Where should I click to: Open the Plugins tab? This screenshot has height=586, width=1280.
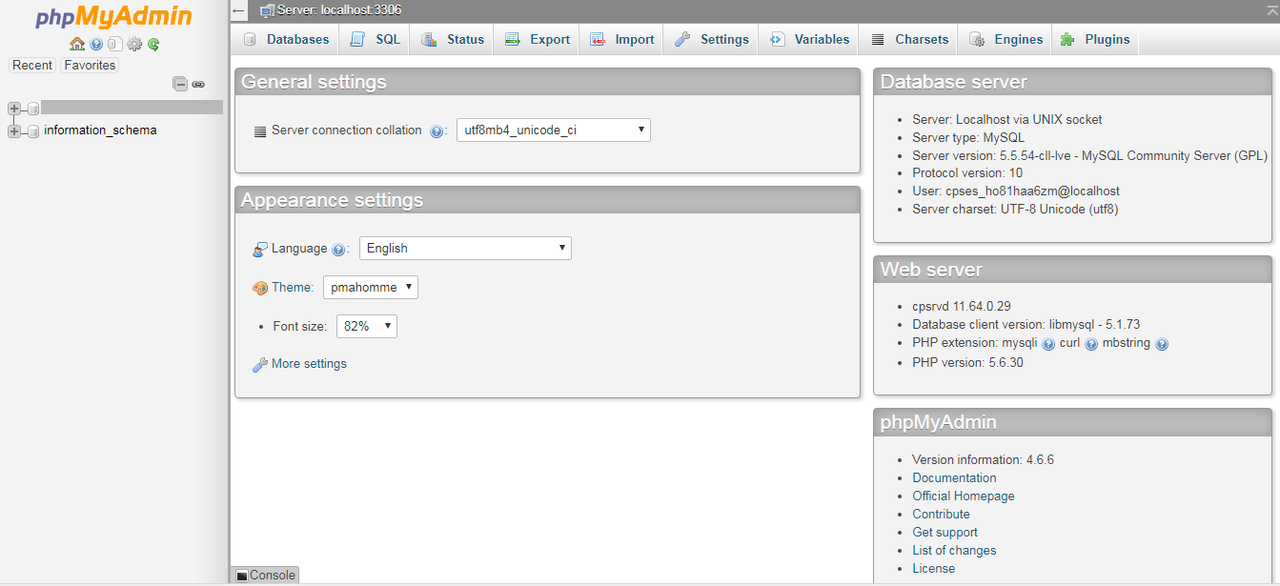1095,39
